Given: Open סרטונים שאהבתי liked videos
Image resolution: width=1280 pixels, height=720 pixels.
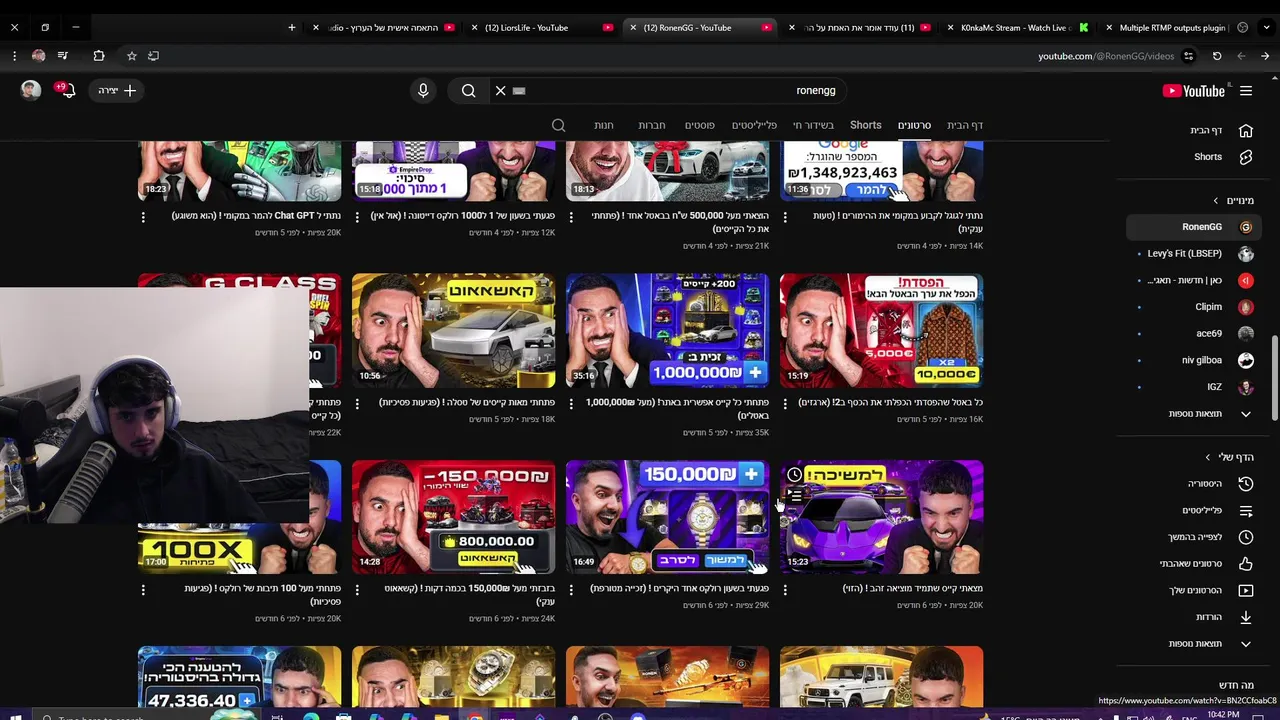Looking at the screenshot, I should click(x=1221, y=564).
